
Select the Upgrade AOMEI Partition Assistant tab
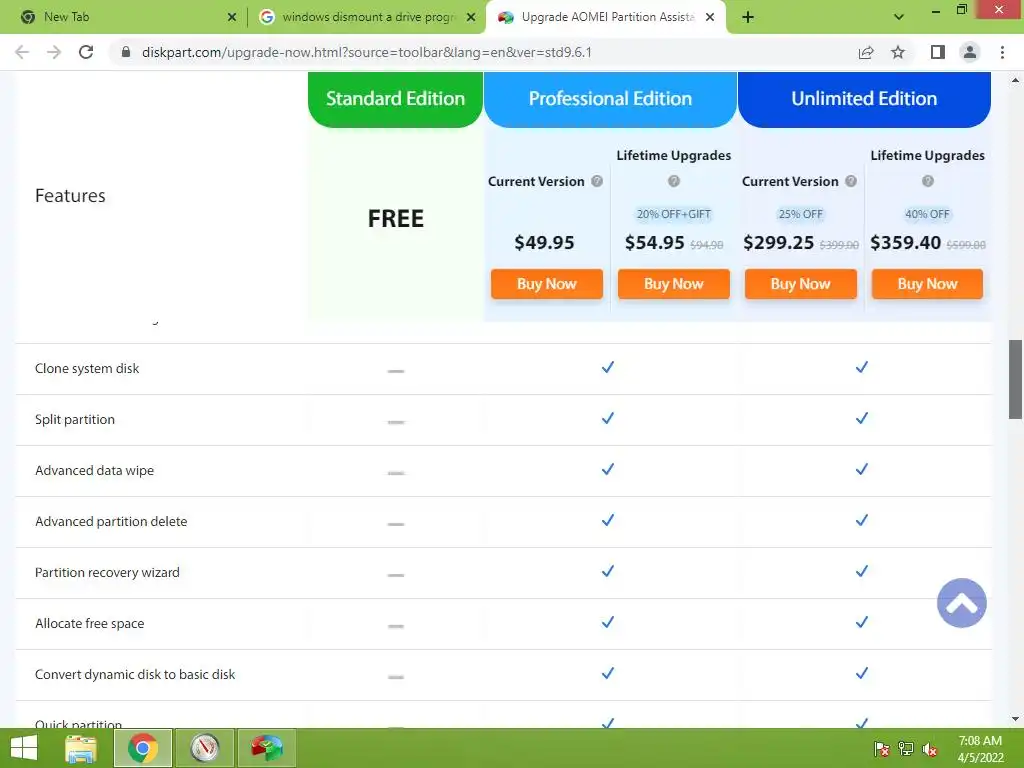(606, 17)
